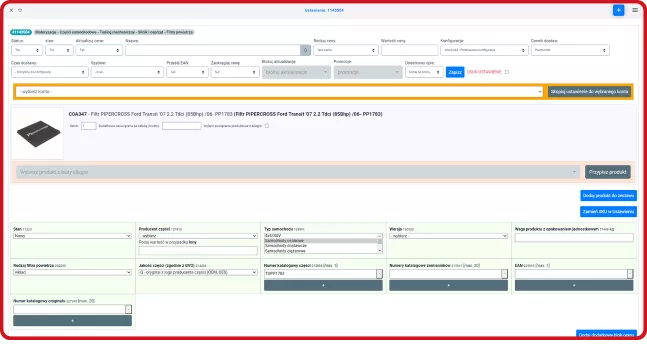This screenshot has width=647, height=364.
Task: Mark this setting with the star icon
Action: pos(20,10)
